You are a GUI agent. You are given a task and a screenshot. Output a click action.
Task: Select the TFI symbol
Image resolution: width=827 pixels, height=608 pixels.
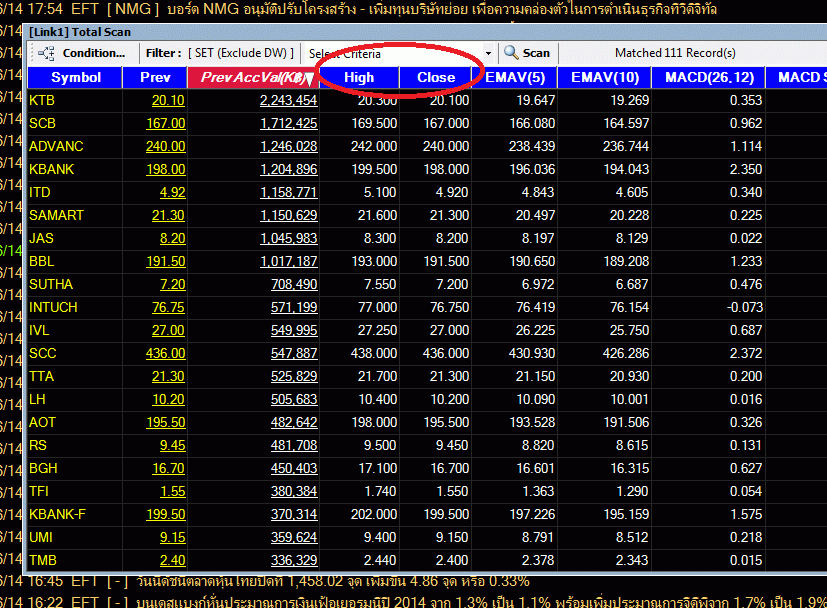tap(39, 491)
